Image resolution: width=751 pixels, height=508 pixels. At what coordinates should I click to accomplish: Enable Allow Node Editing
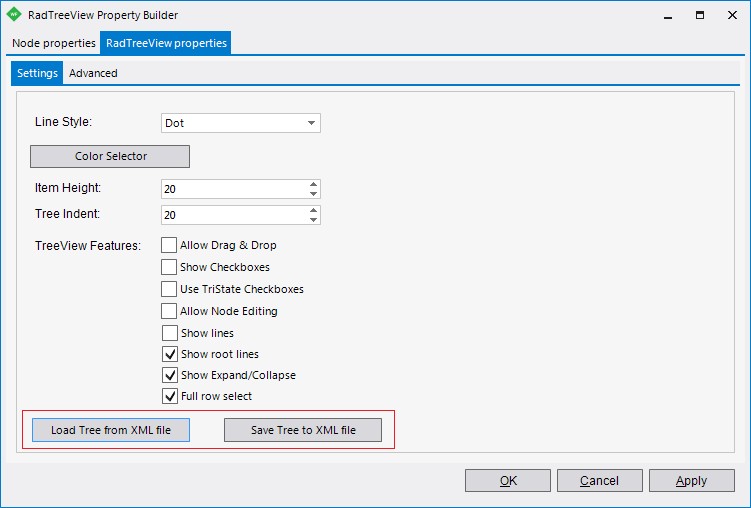pos(169,311)
